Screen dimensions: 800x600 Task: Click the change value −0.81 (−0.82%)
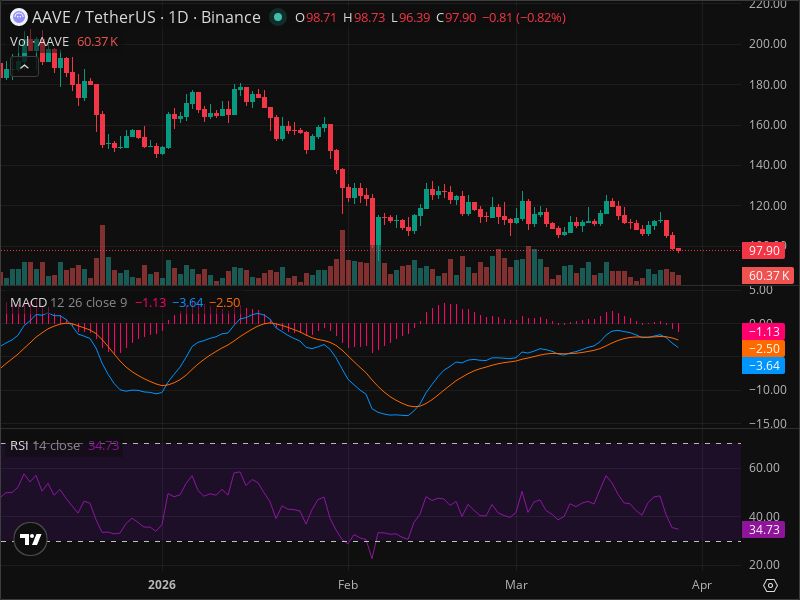pyautogui.click(x=524, y=17)
